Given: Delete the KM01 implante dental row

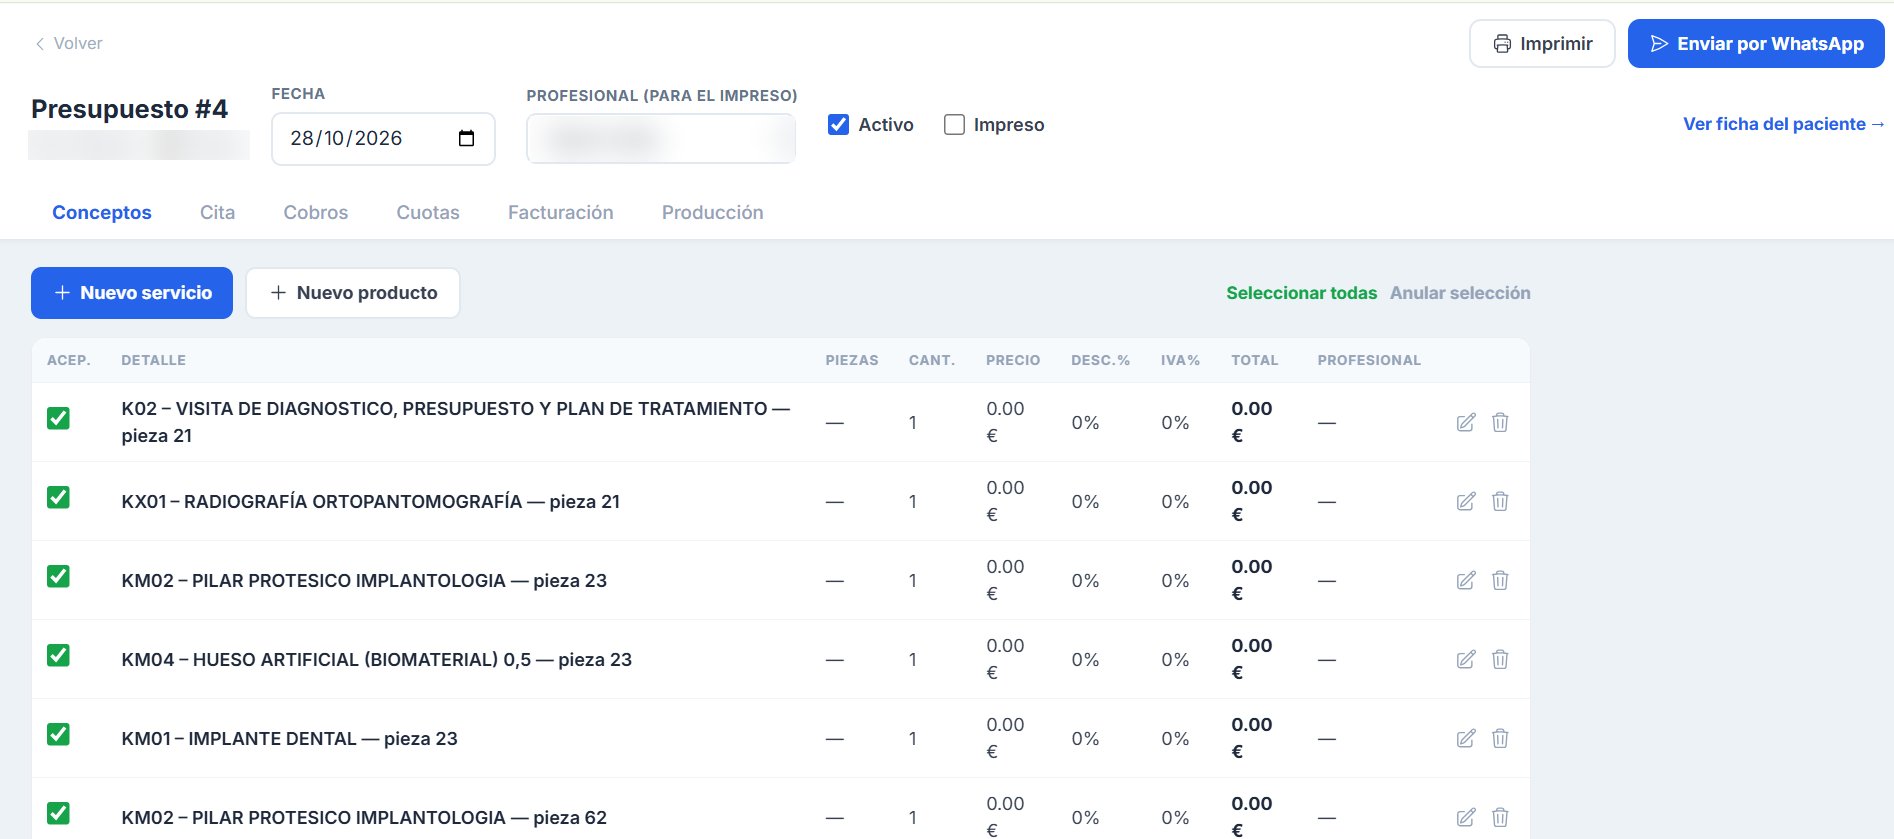Looking at the screenshot, I should pos(1500,738).
